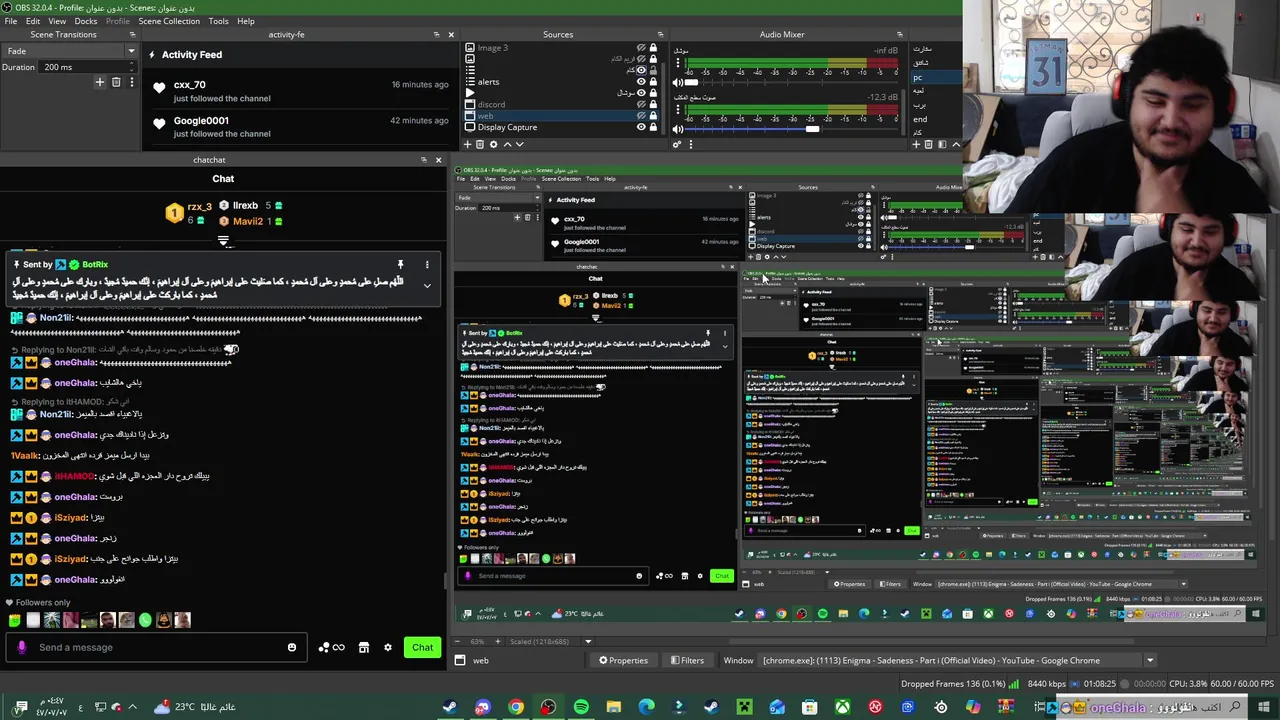Float the chatchat dock panel
1280x720 pixels.
[424, 160]
